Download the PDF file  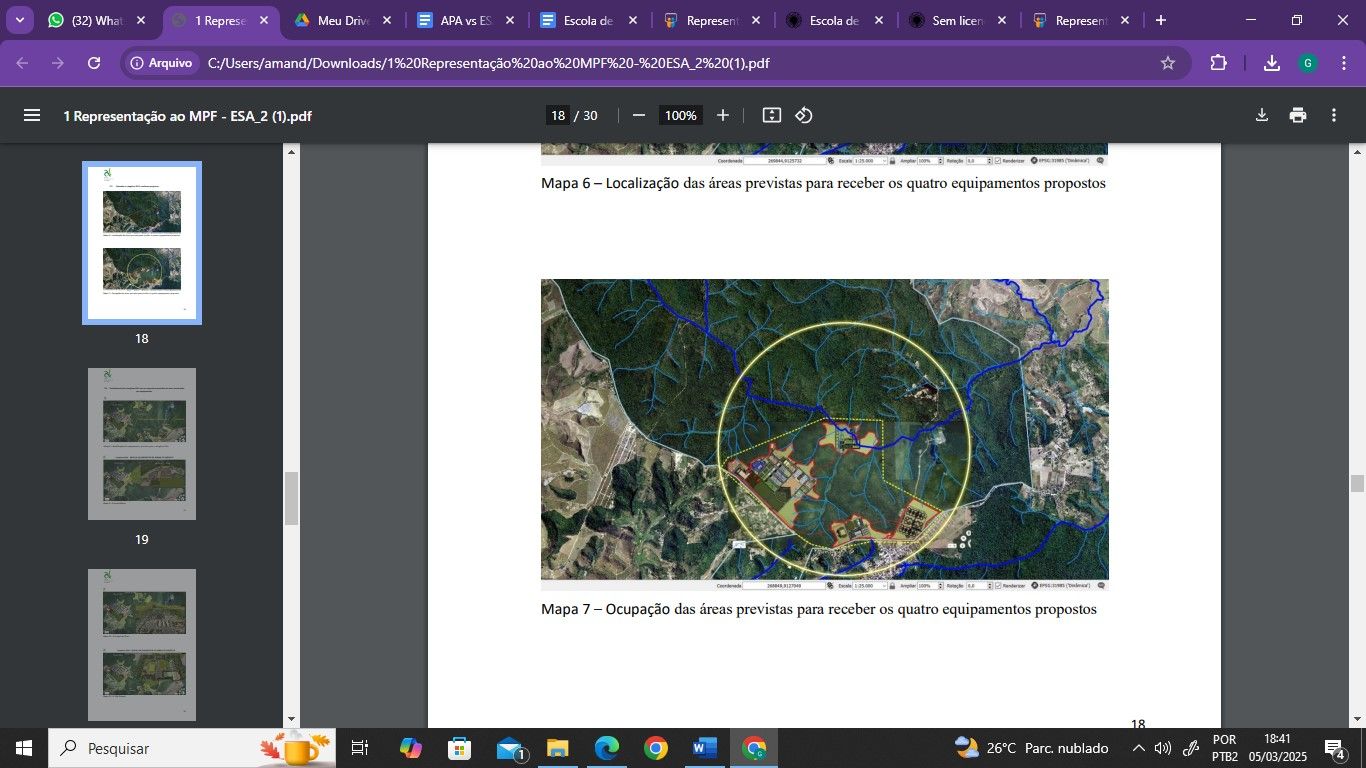pos(1262,115)
